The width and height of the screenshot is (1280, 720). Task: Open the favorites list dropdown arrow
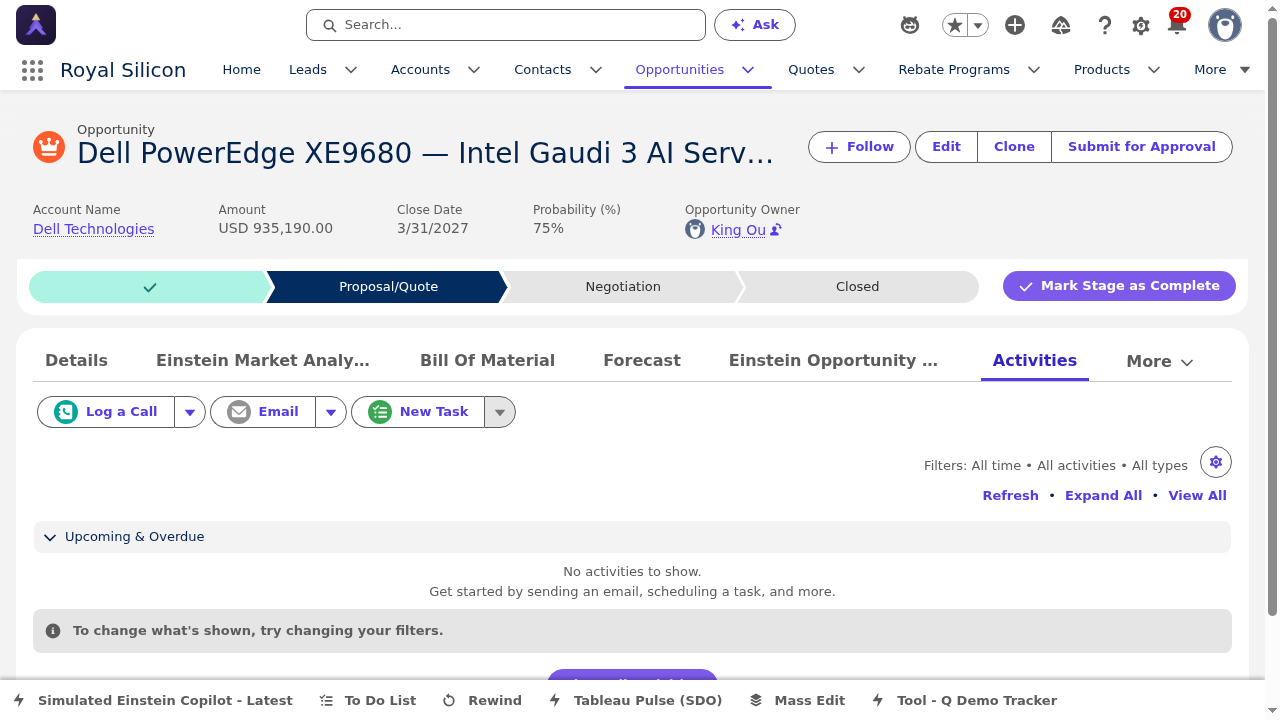[978, 25]
